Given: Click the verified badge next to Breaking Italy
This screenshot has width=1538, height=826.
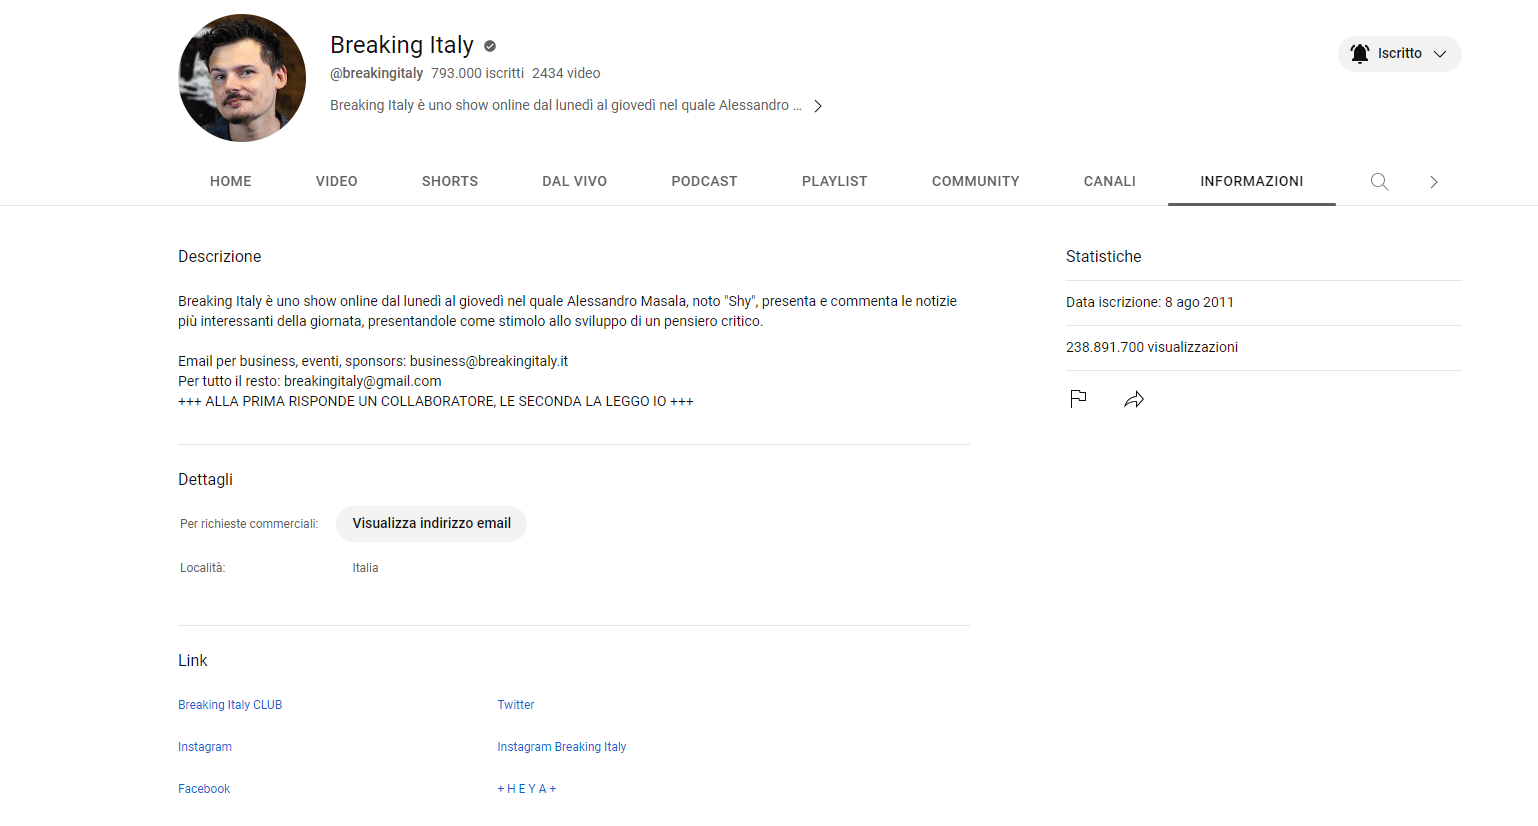Looking at the screenshot, I should pyautogui.click(x=490, y=46).
